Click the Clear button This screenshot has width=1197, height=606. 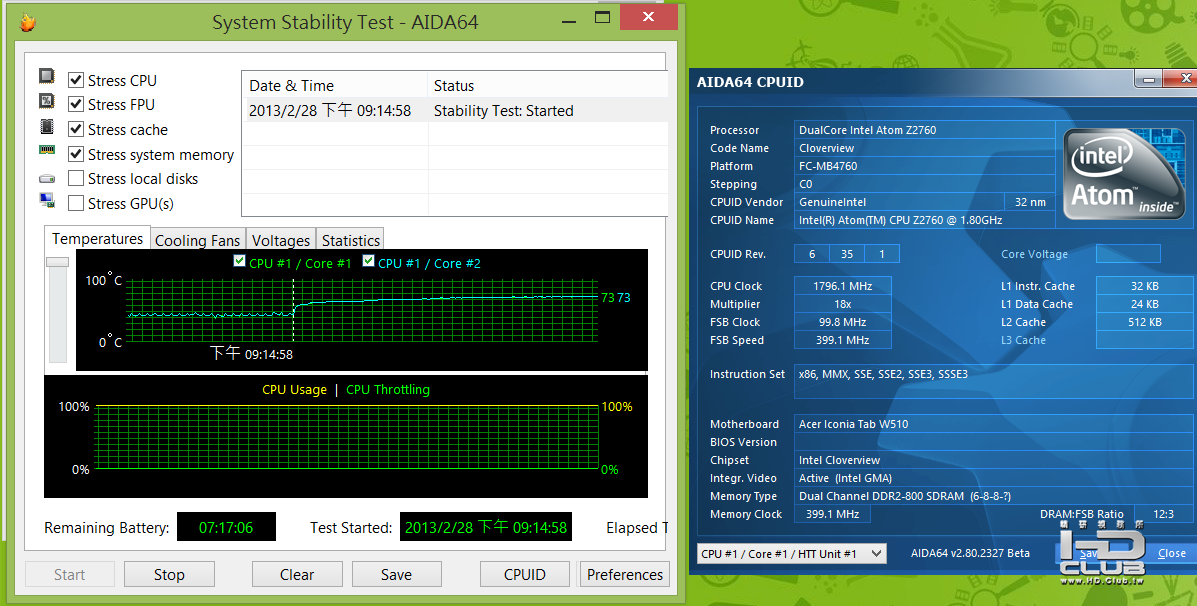(x=297, y=575)
